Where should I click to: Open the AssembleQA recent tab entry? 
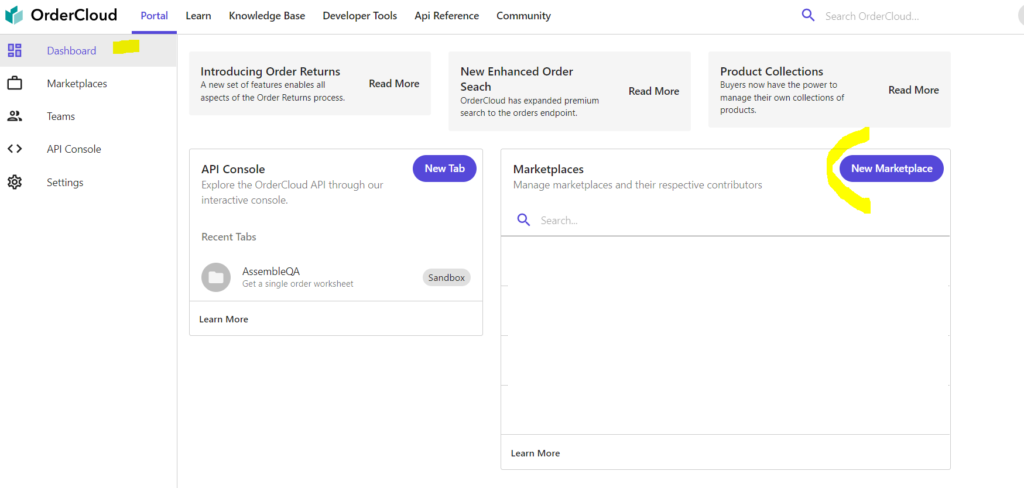coord(336,278)
